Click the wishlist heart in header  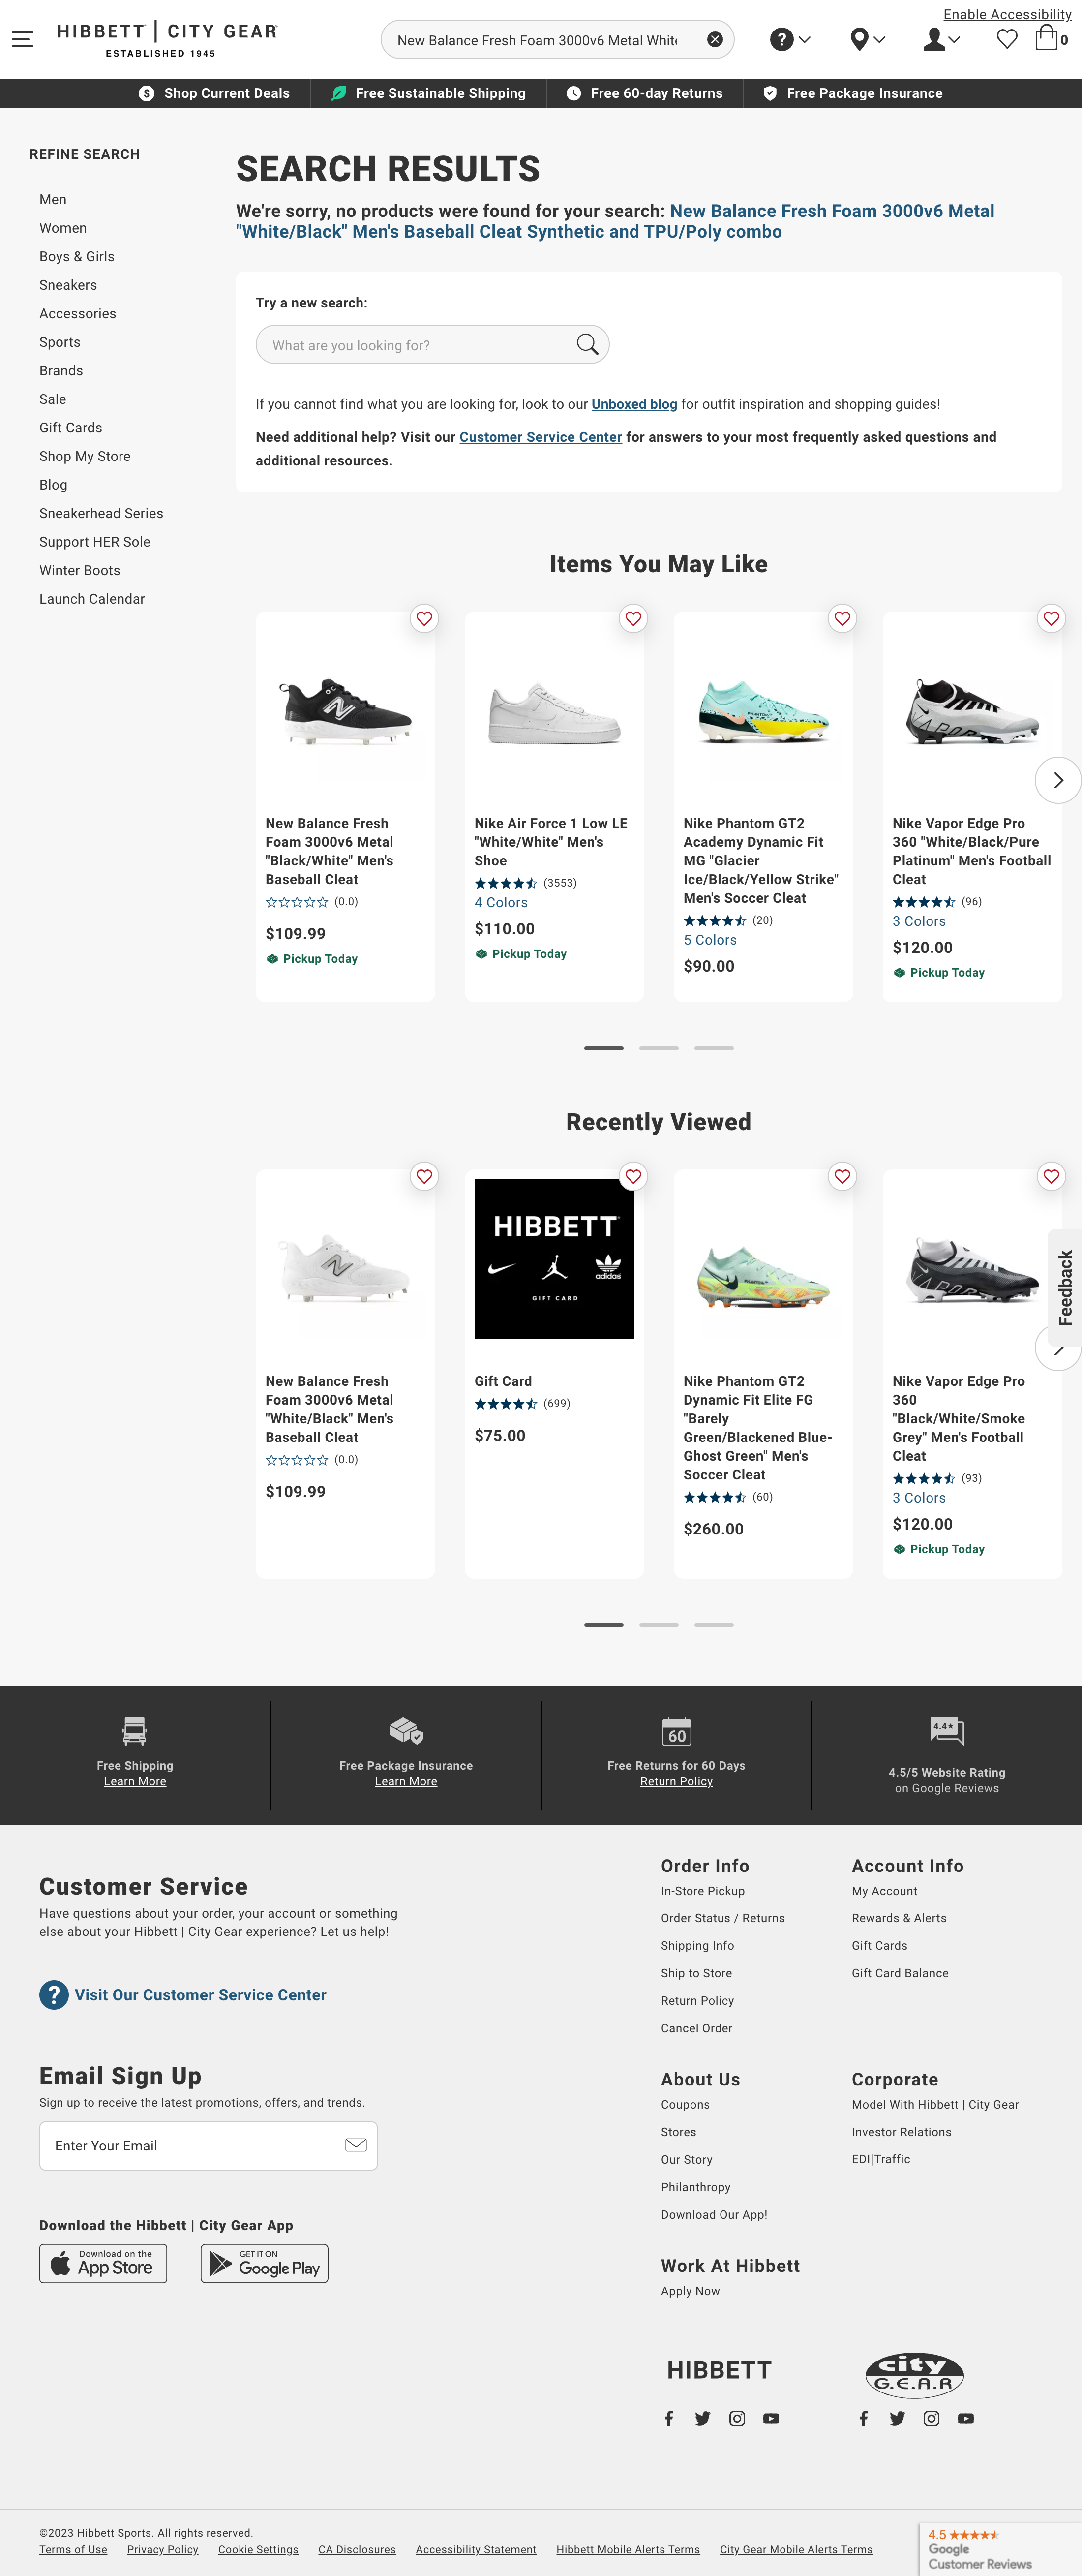point(1007,40)
